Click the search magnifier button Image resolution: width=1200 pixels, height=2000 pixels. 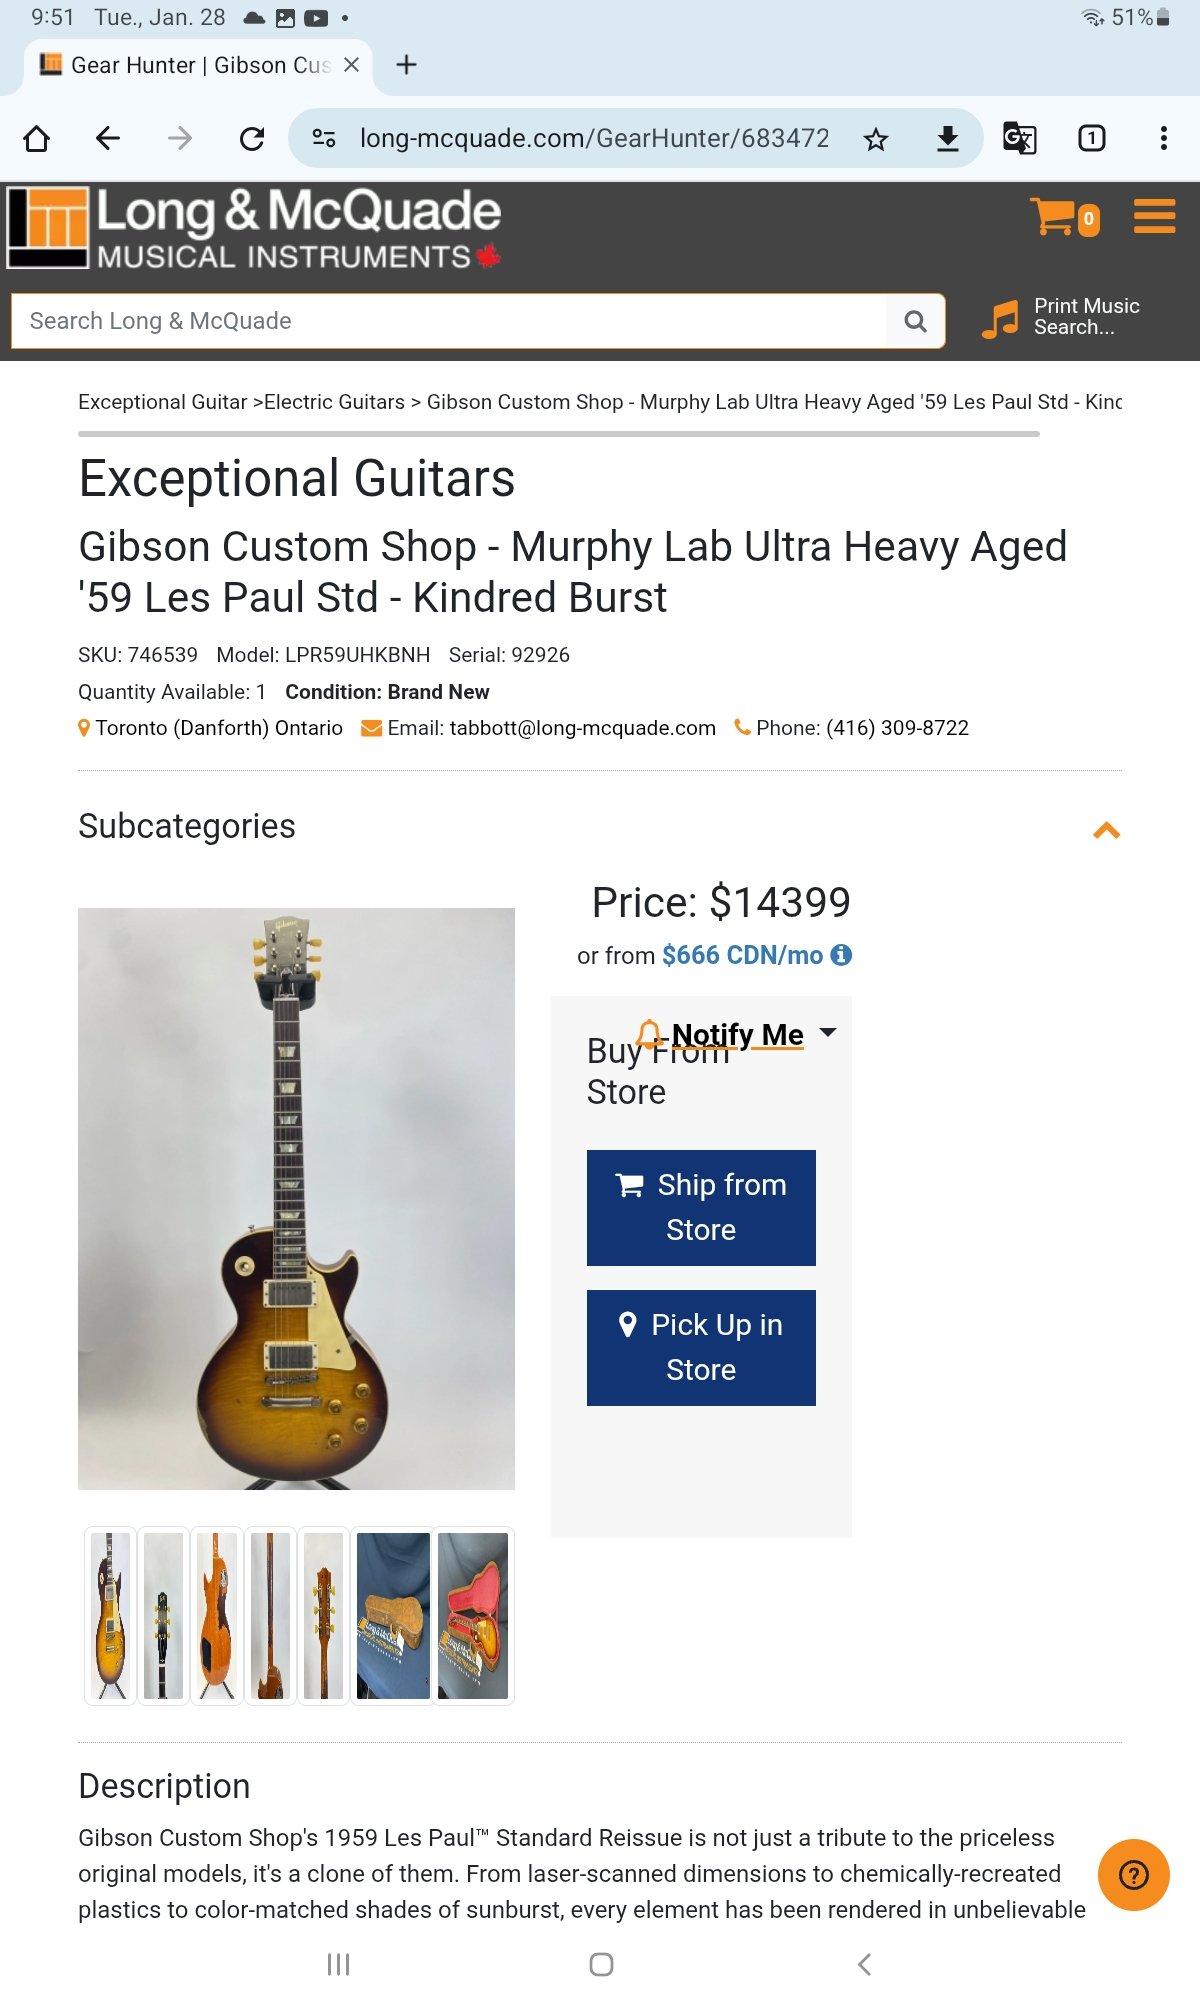point(915,321)
